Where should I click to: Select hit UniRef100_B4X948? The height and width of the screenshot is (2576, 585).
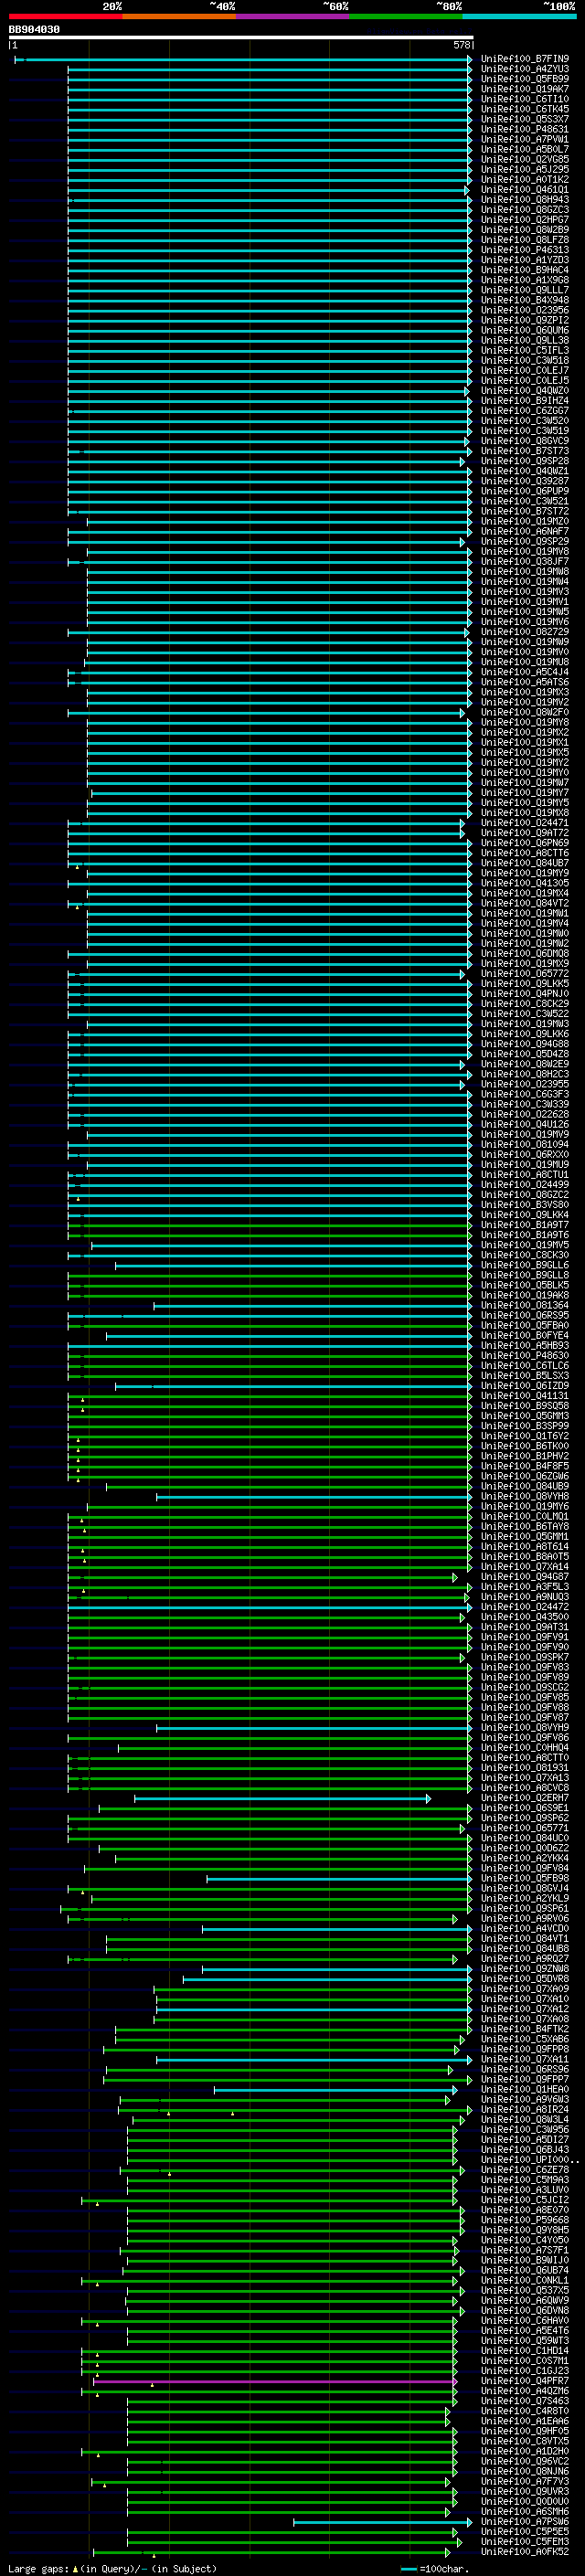[524, 300]
